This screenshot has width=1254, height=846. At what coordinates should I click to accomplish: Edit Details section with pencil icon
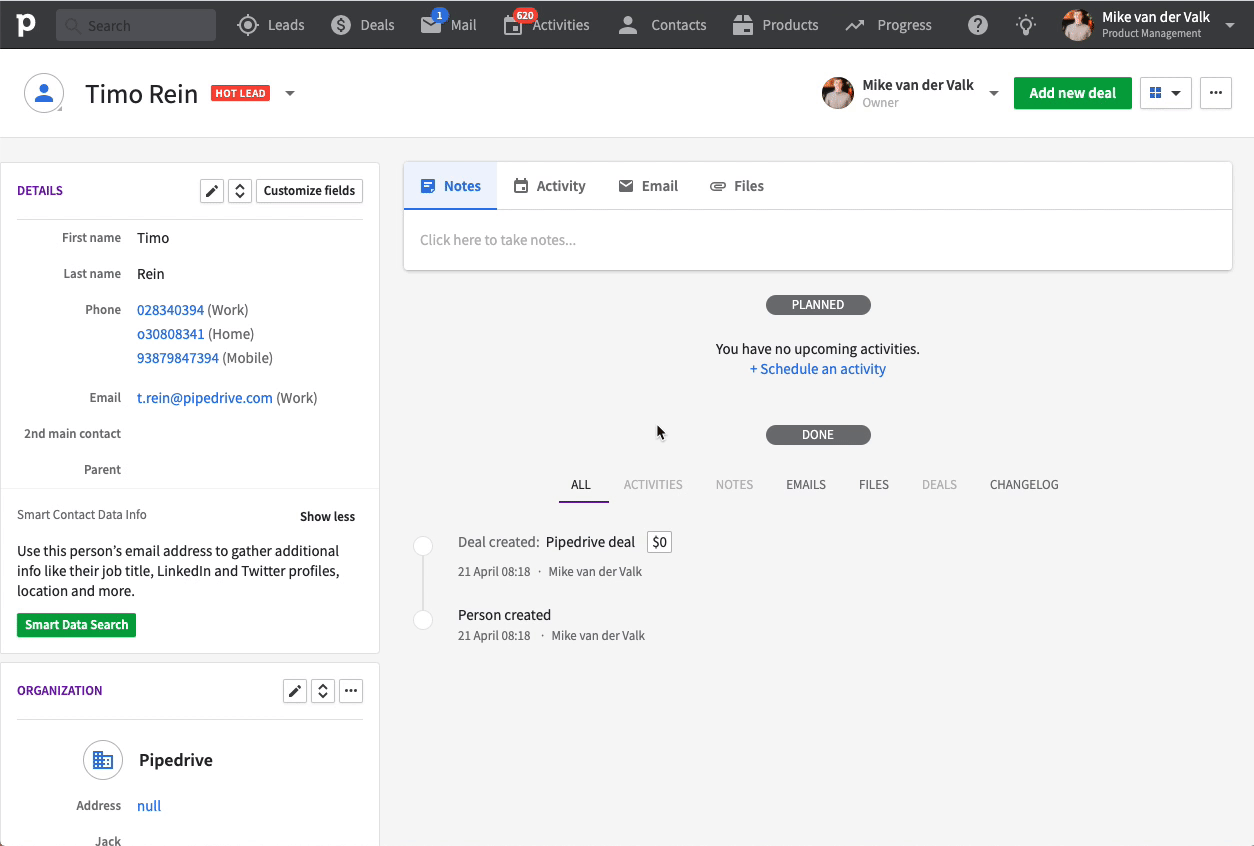212,191
